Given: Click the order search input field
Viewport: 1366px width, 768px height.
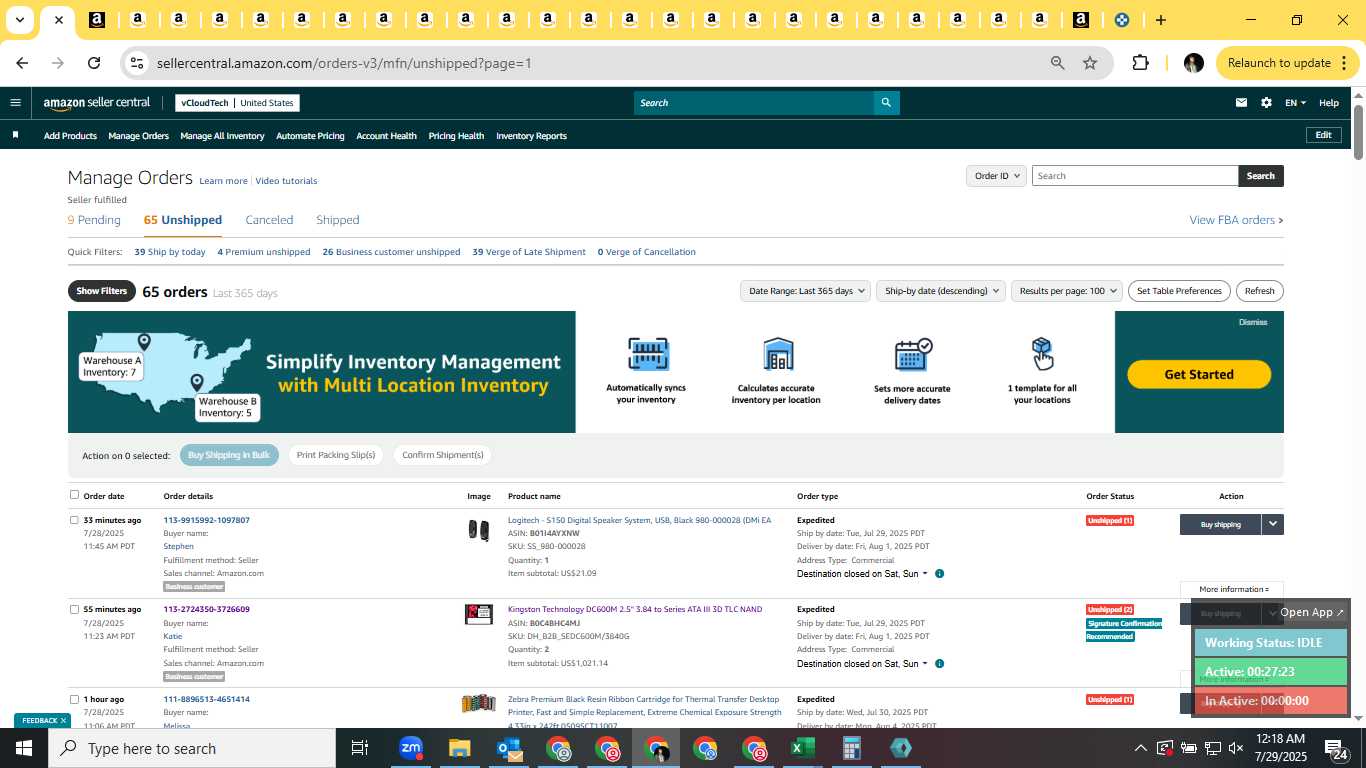Looking at the screenshot, I should [1135, 176].
